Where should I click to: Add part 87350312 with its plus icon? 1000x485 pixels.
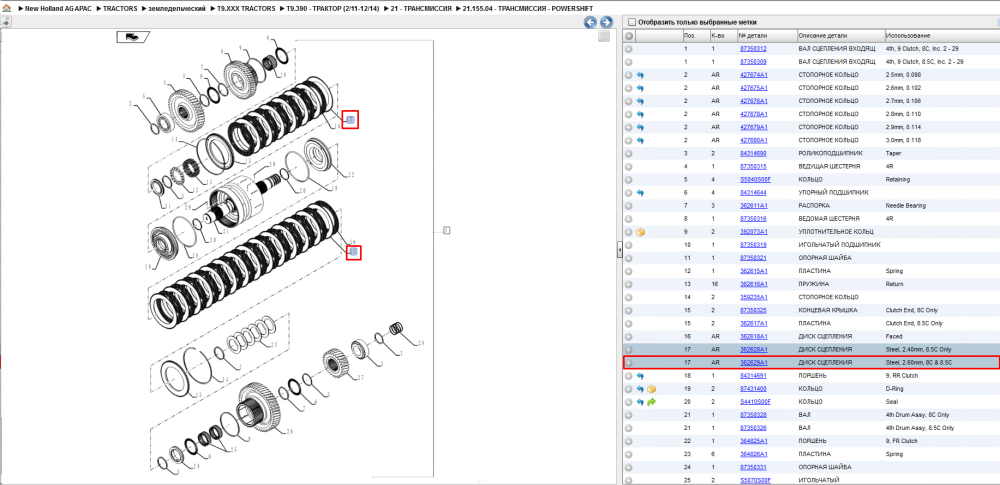pos(629,48)
